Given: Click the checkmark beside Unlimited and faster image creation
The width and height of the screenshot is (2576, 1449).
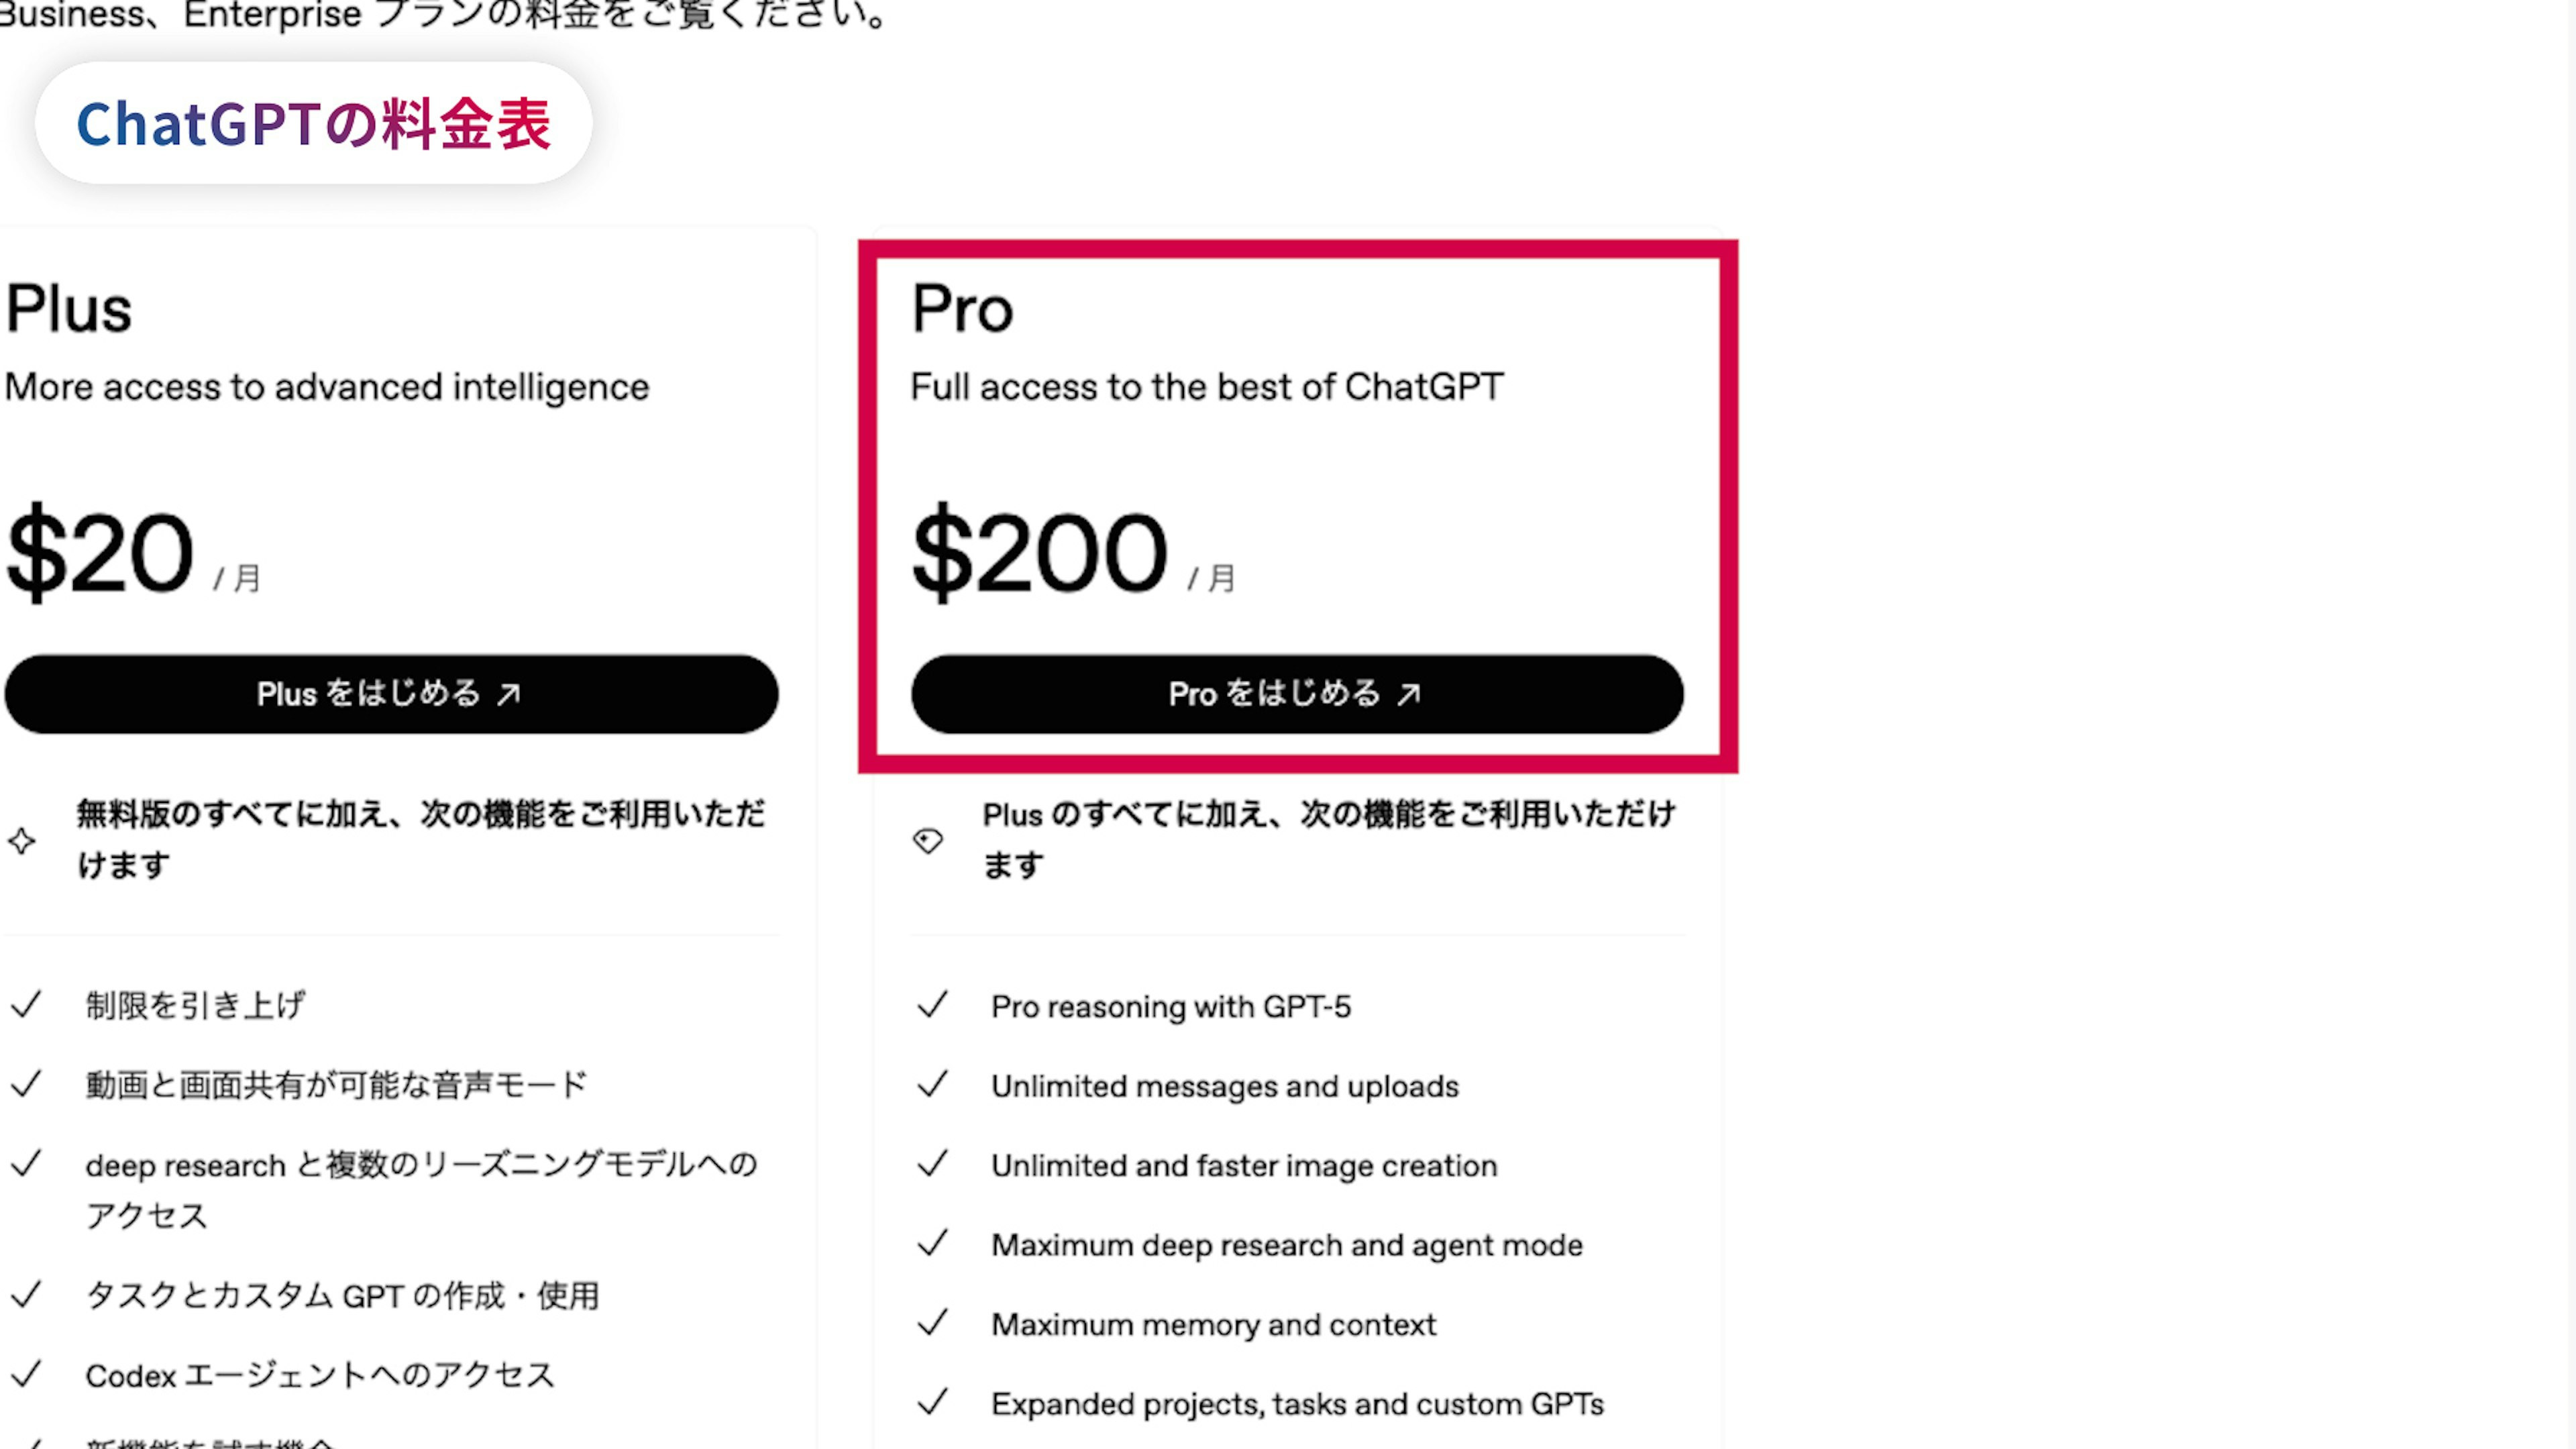Looking at the screenshot, I should tap(932, 1164).
